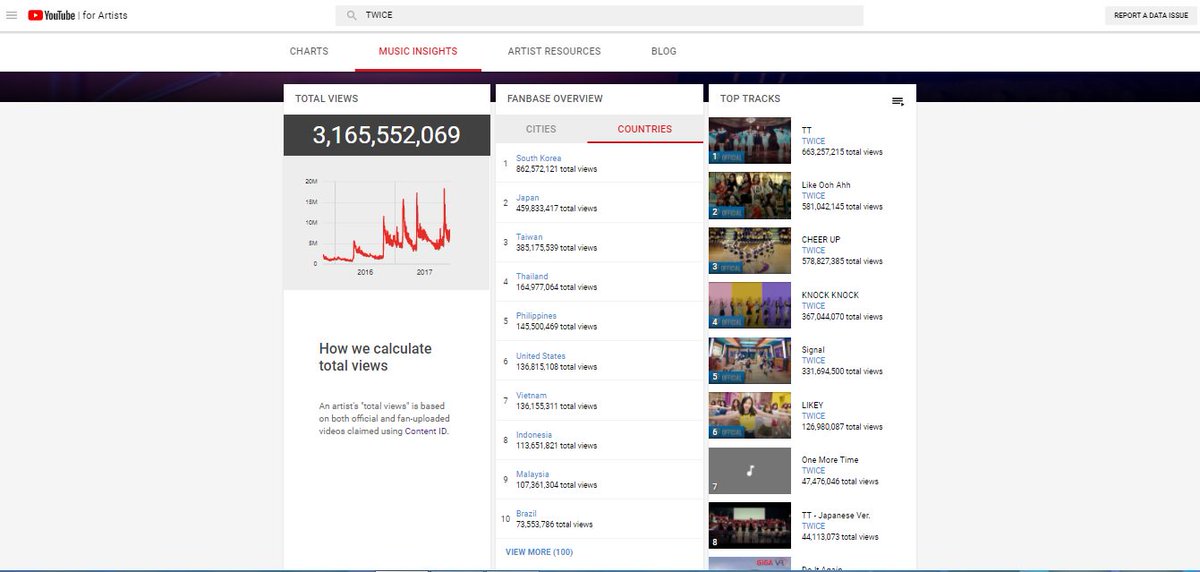Click the Like Ooh Ahh track title
Screen dimensions: 1200x572
click(x=826, y=185)
